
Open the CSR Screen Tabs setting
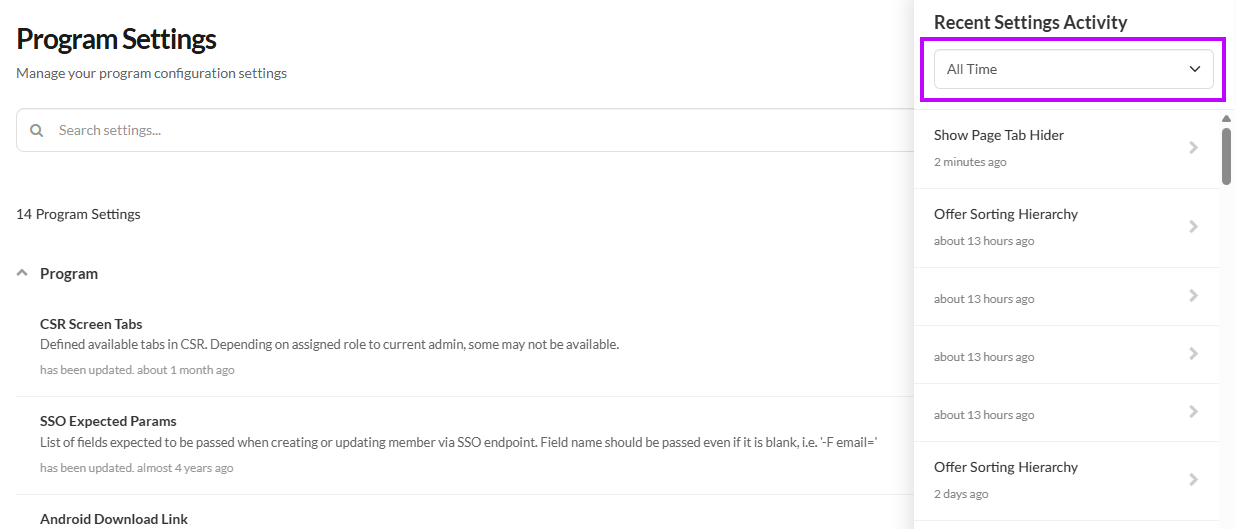[91, 324]
